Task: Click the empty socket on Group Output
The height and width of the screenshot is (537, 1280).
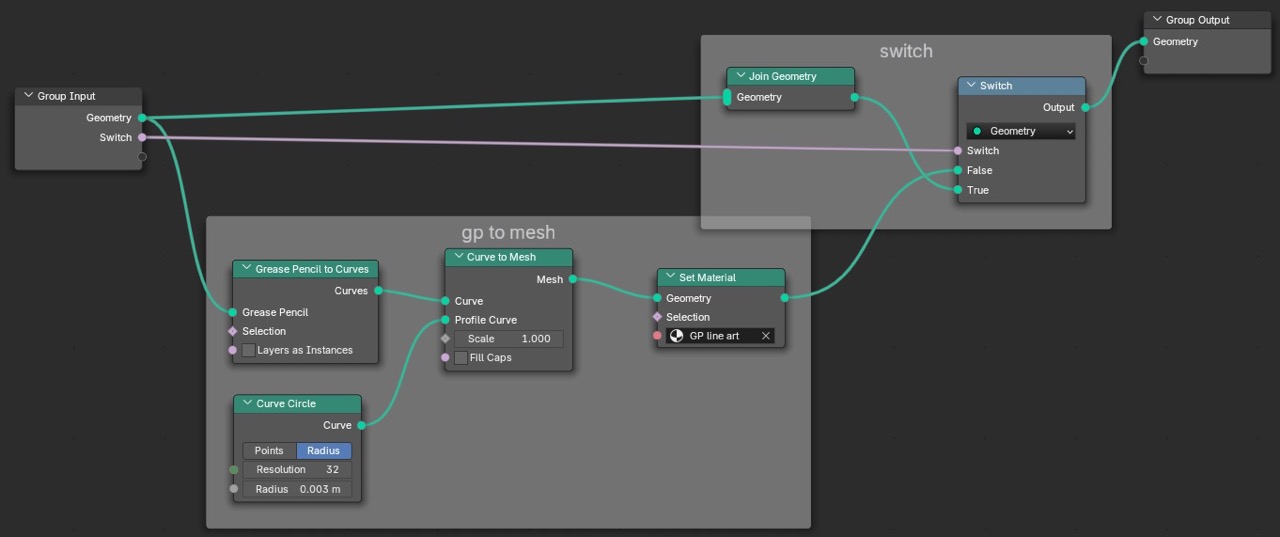Action: [x=1144, y=61]
